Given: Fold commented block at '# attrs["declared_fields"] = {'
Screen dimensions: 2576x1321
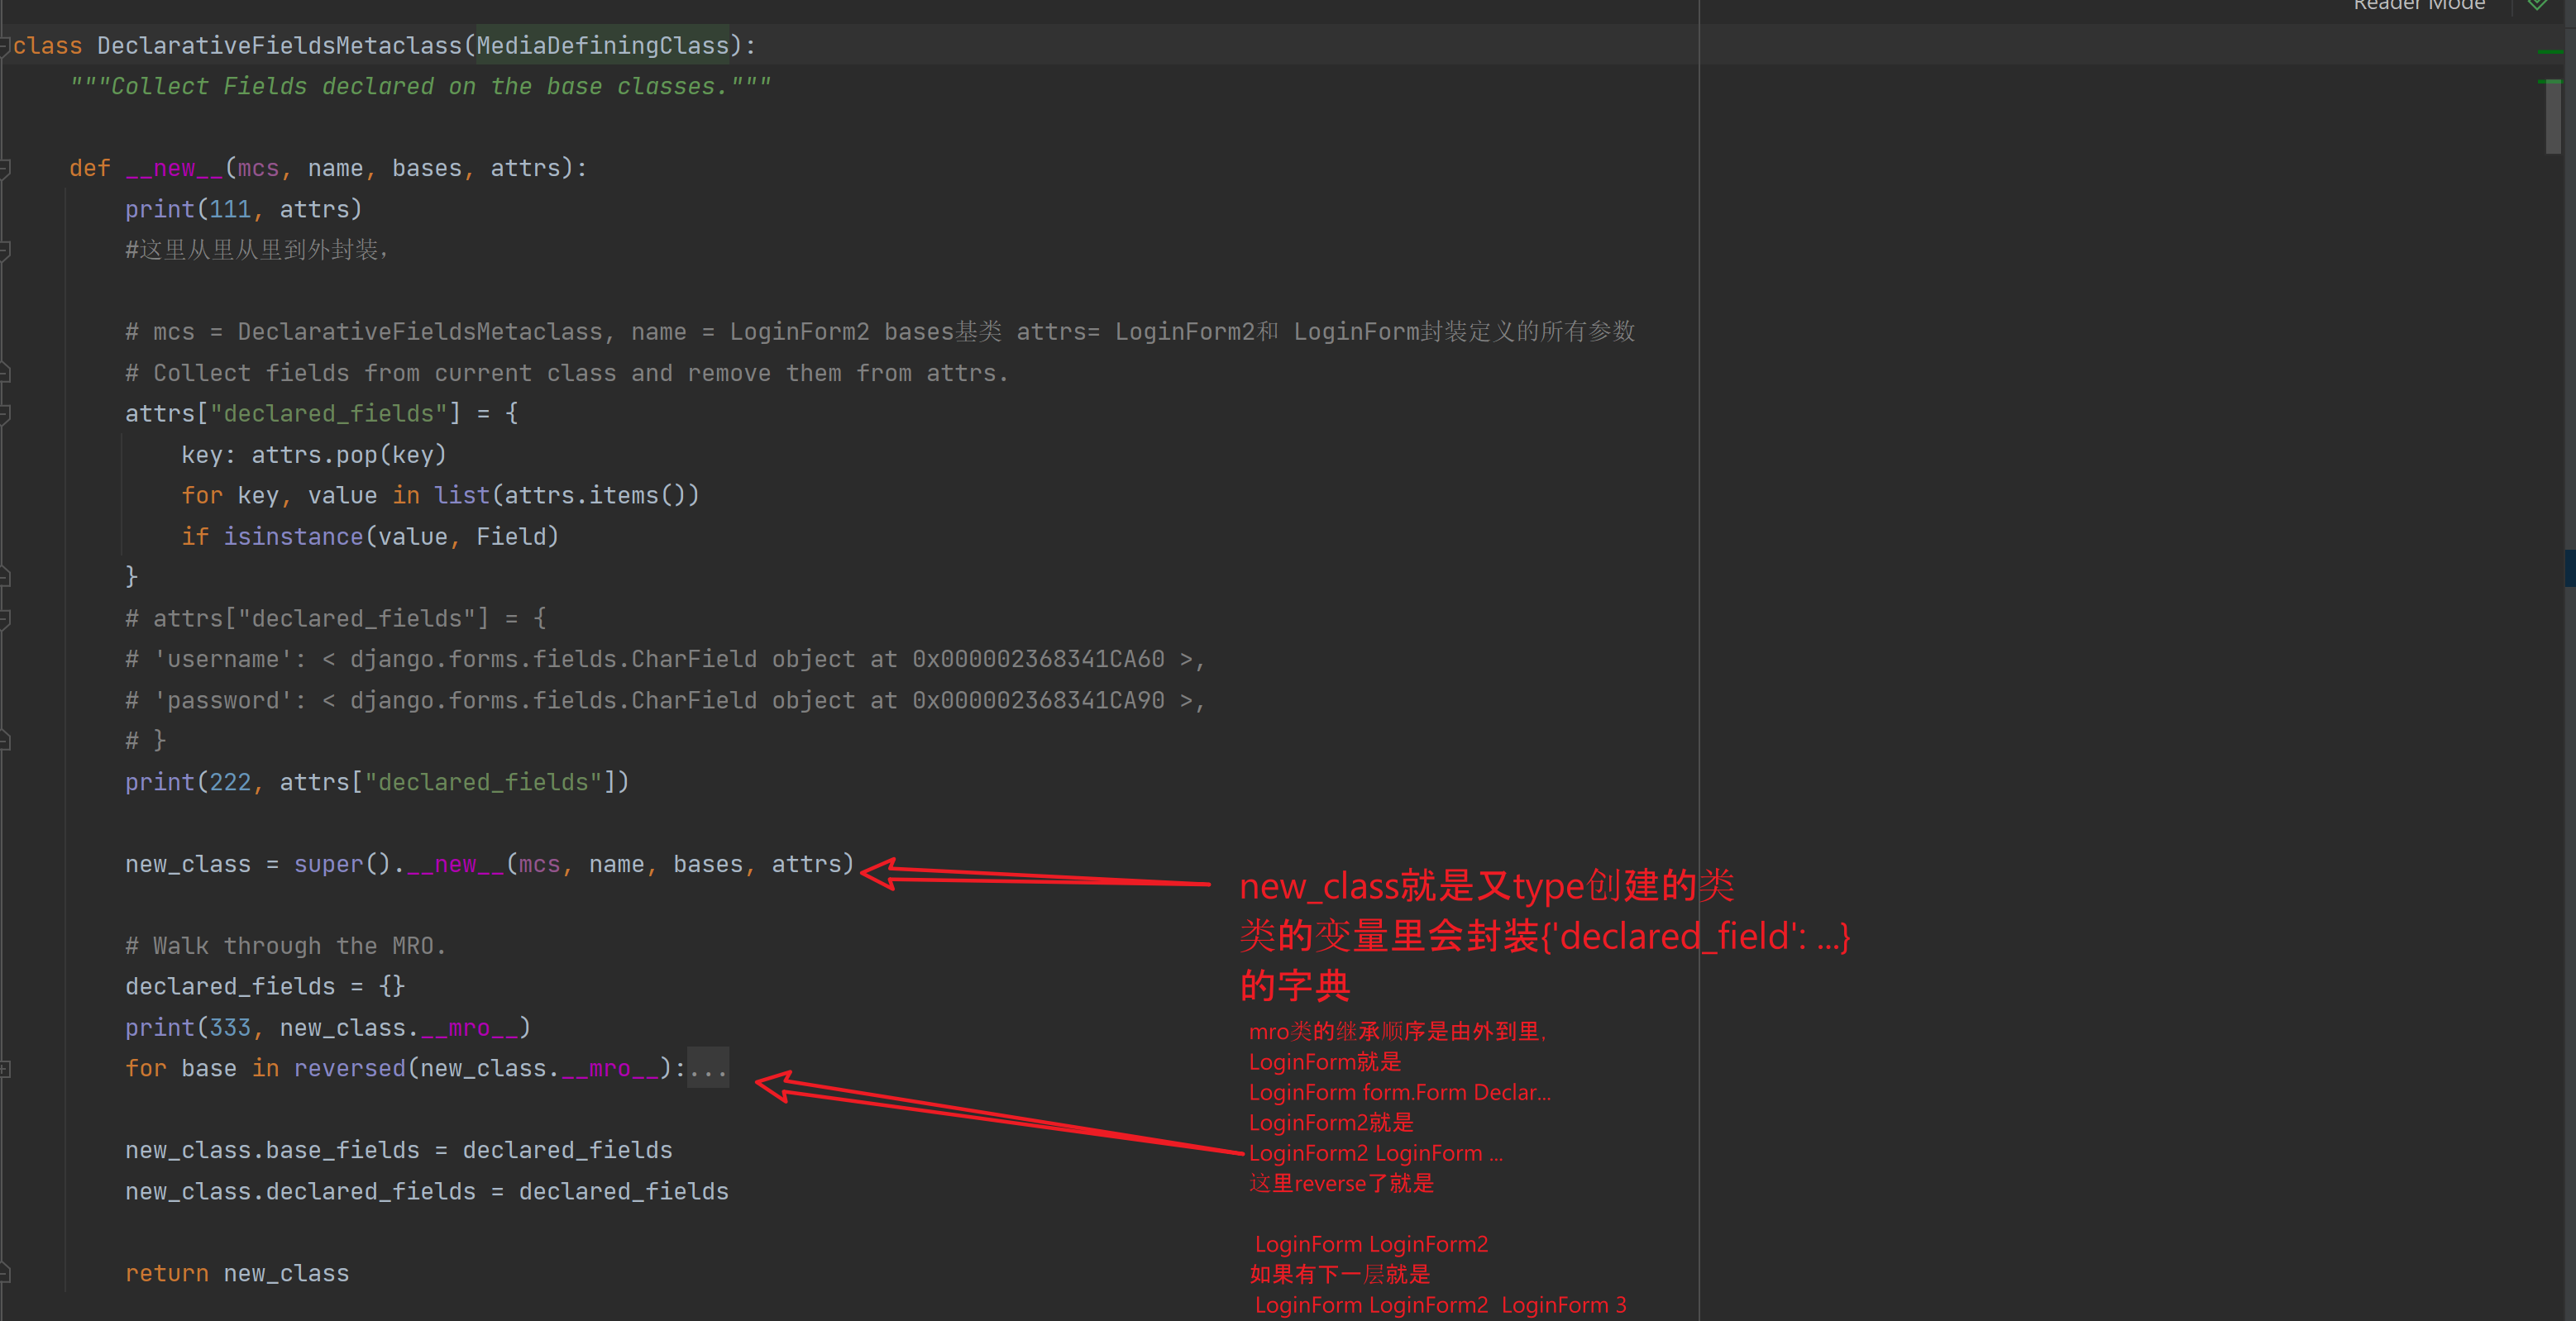Looking at the screenshot, I should (5, 619).
